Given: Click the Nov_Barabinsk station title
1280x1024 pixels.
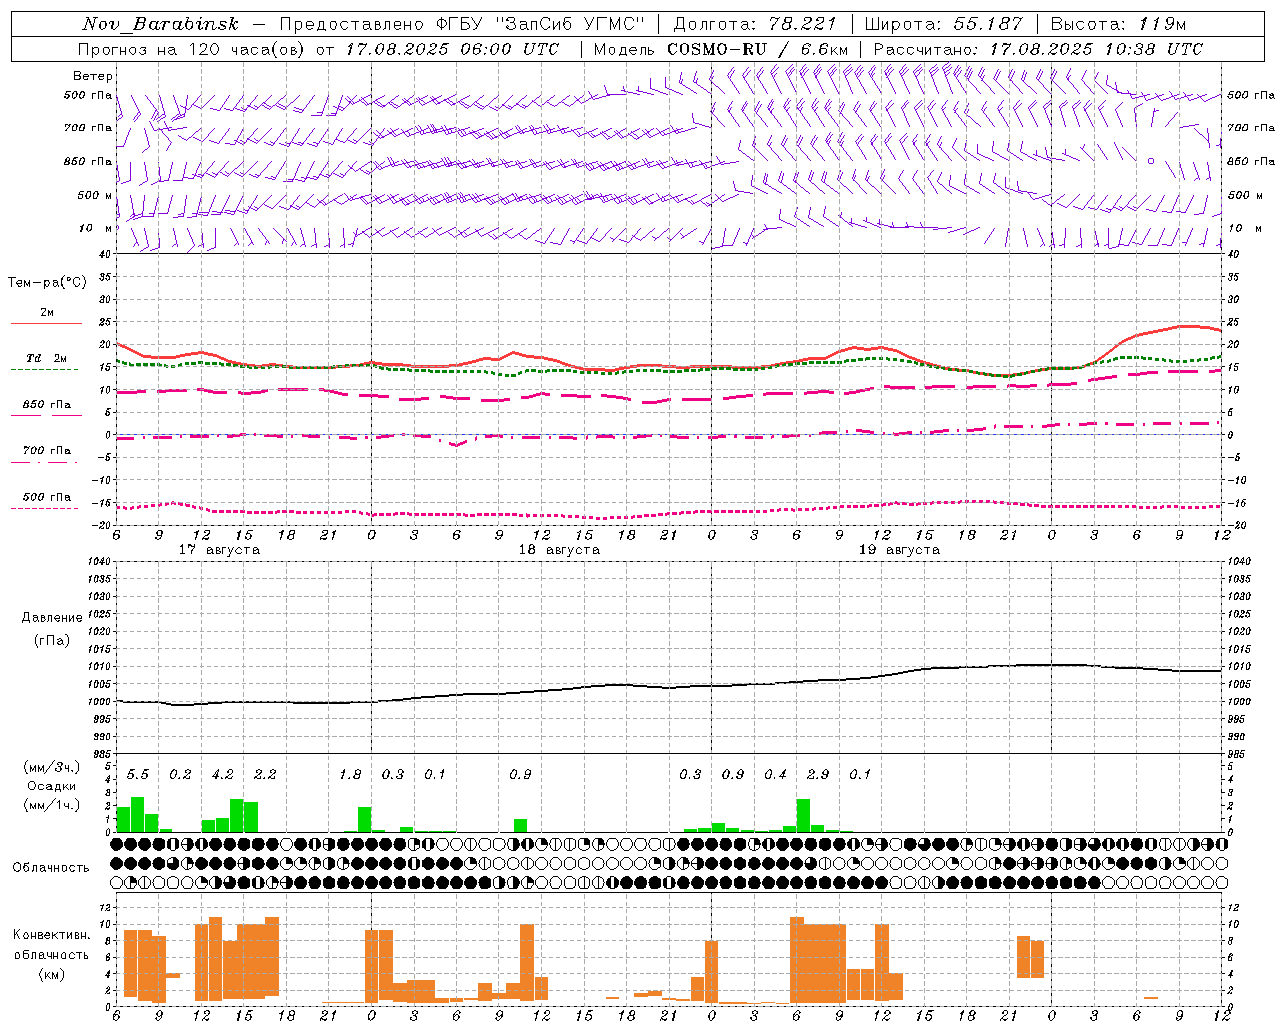Looking at the screenshot, I should [x=160, y=24].
